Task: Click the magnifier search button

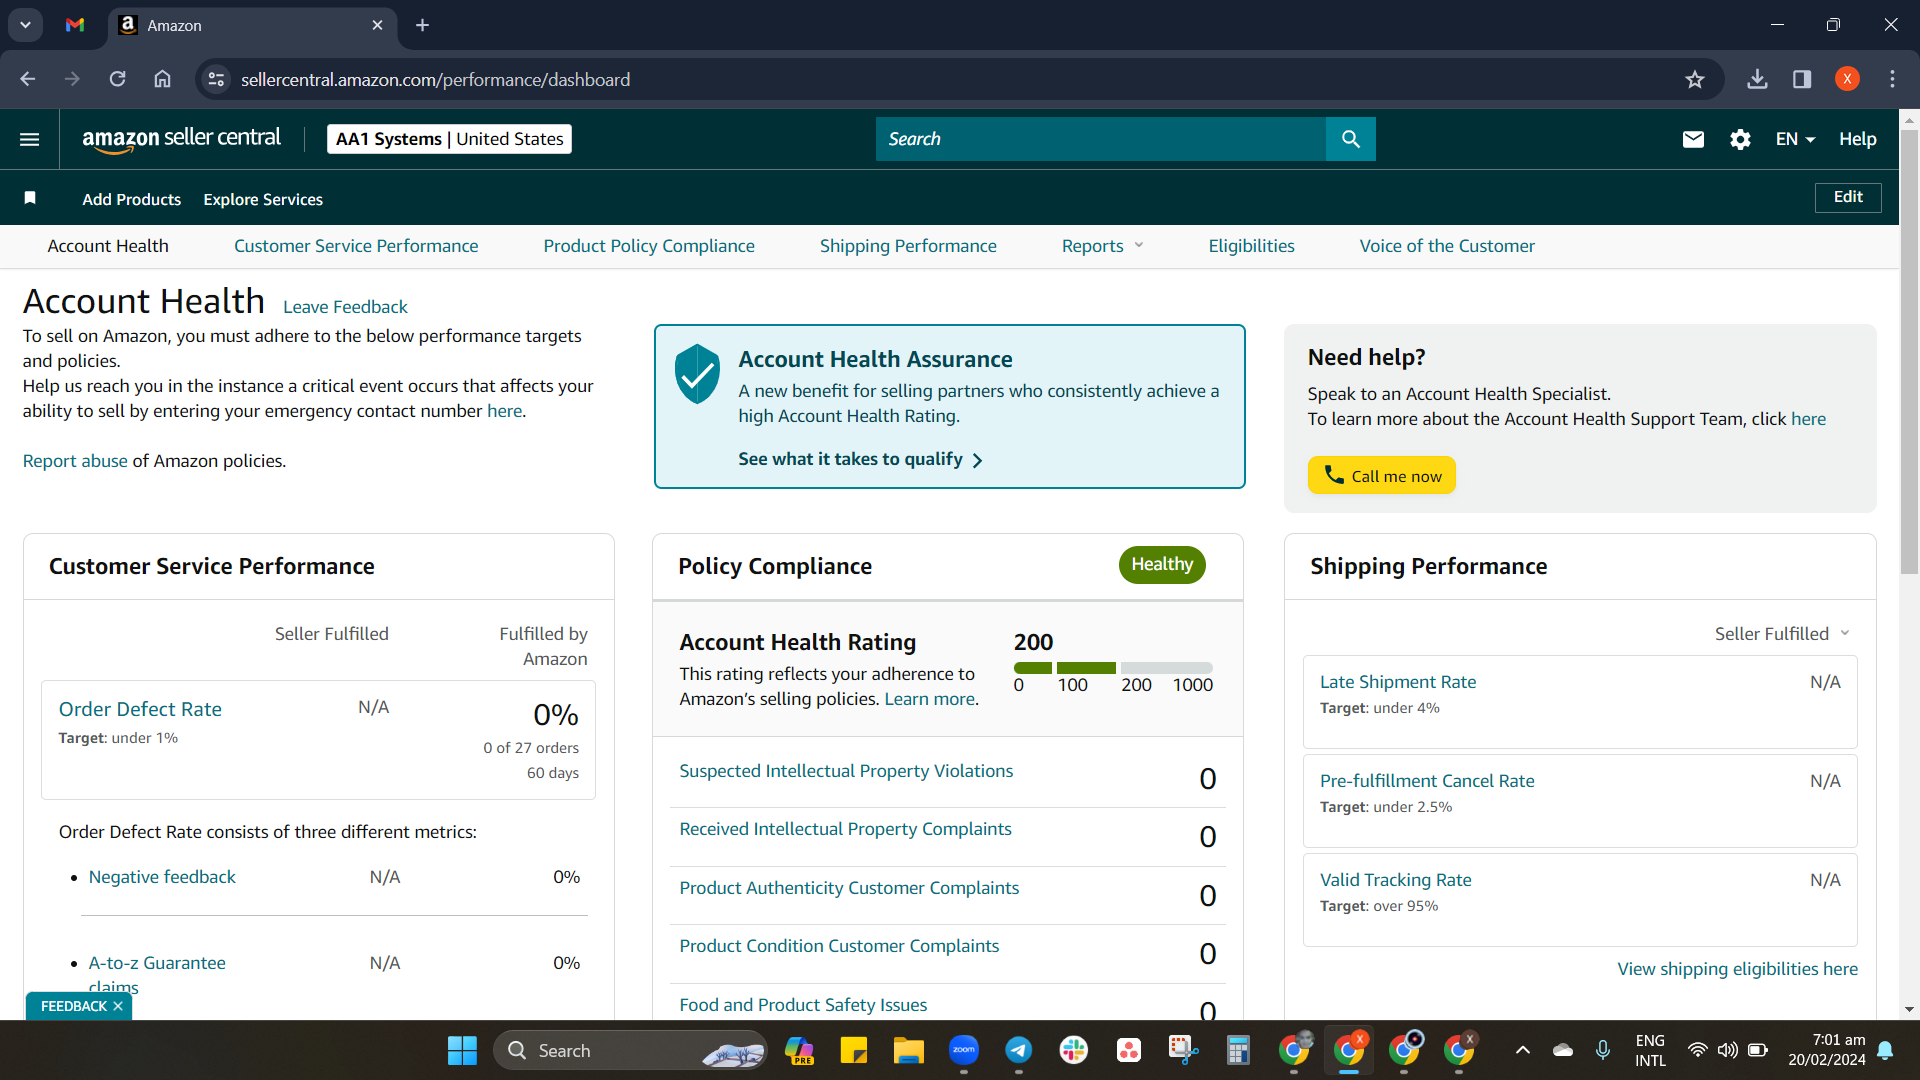Action: (x=1350, y=139)
